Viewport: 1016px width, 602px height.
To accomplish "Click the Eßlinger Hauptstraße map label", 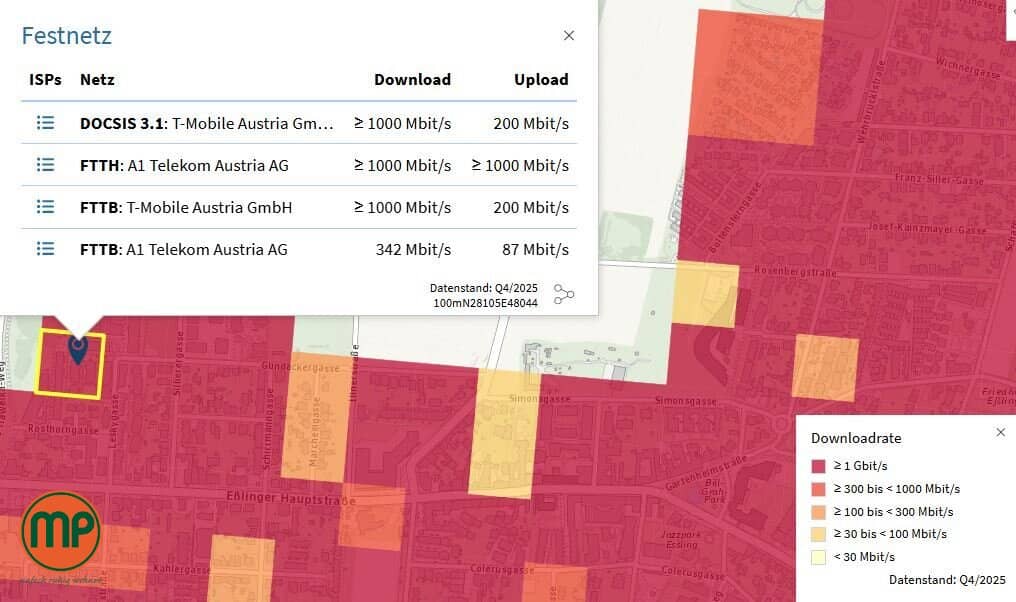I will [291, 498].
